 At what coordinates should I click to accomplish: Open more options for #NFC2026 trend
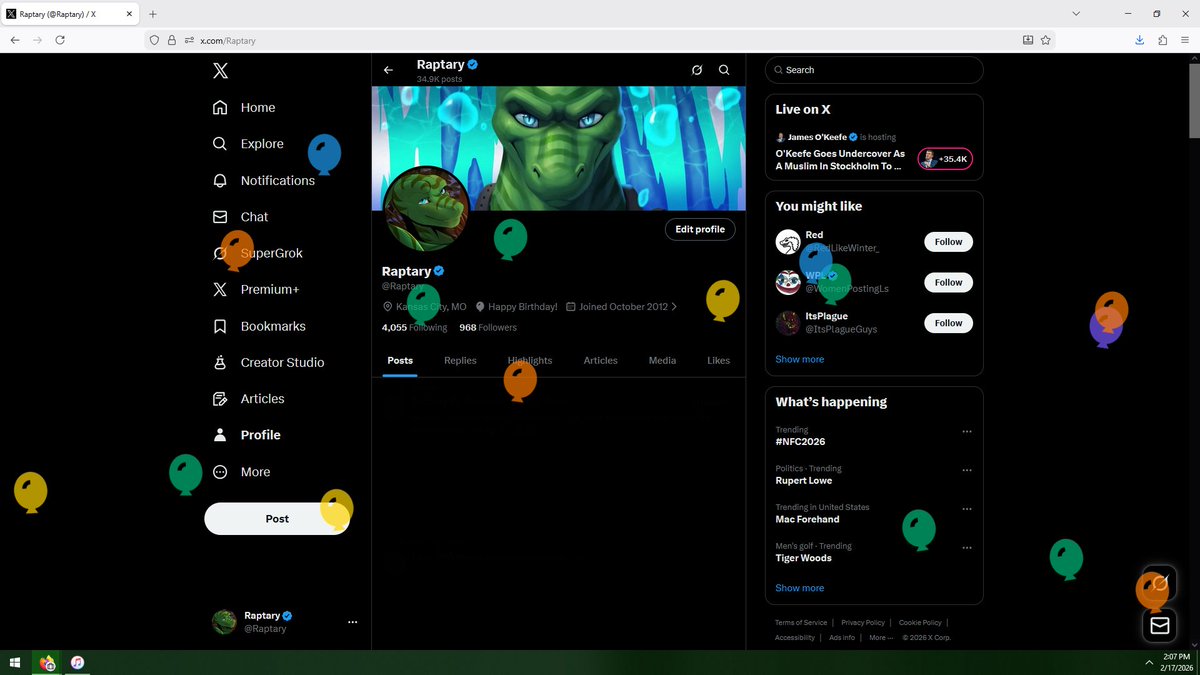pyautogui.click(x=967, y=431)
